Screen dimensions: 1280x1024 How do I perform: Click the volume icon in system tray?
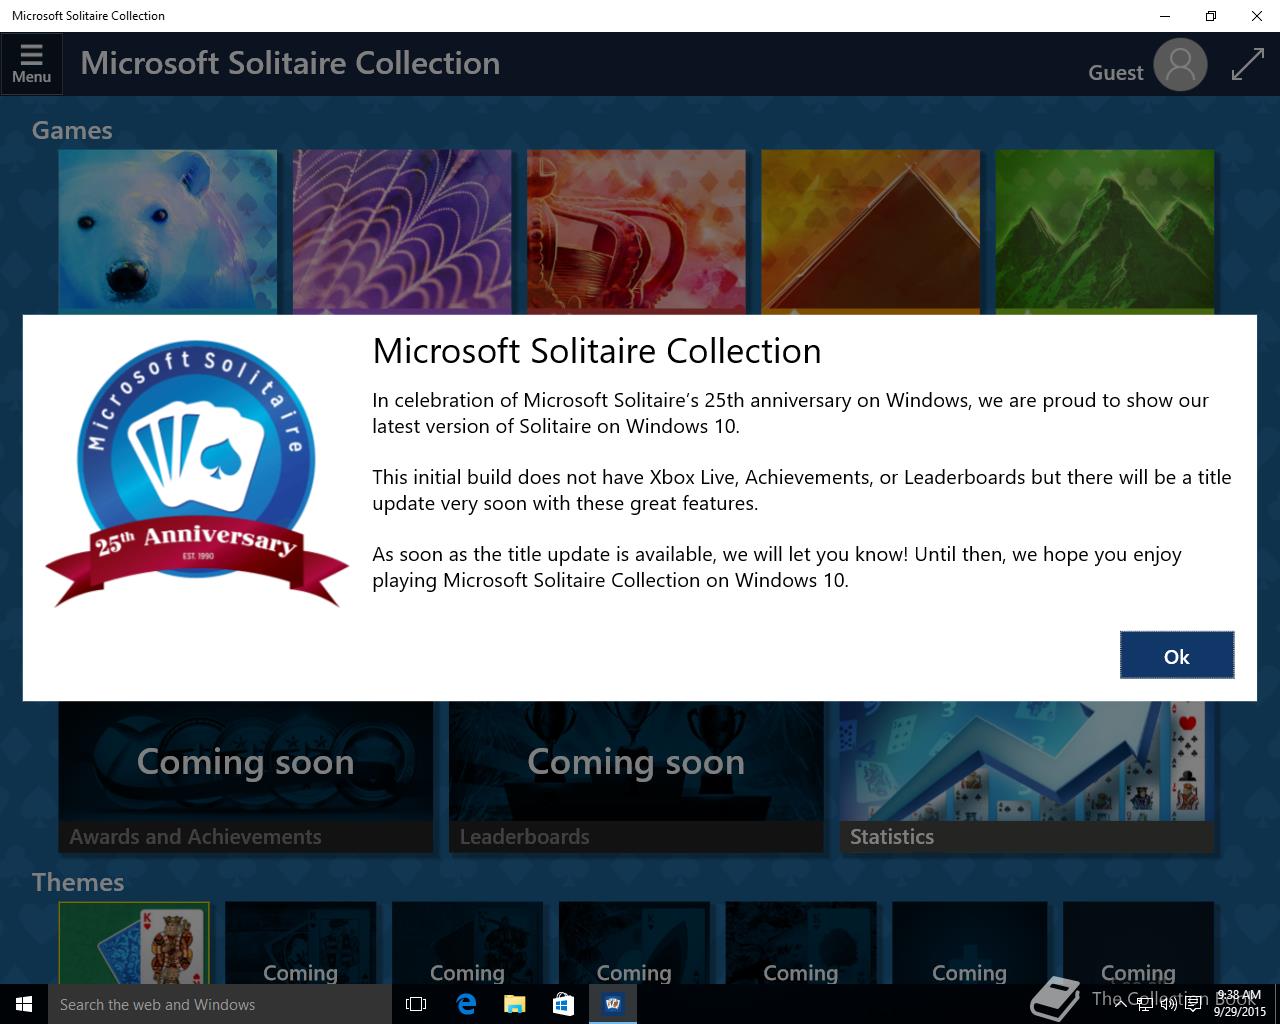1168,1004
